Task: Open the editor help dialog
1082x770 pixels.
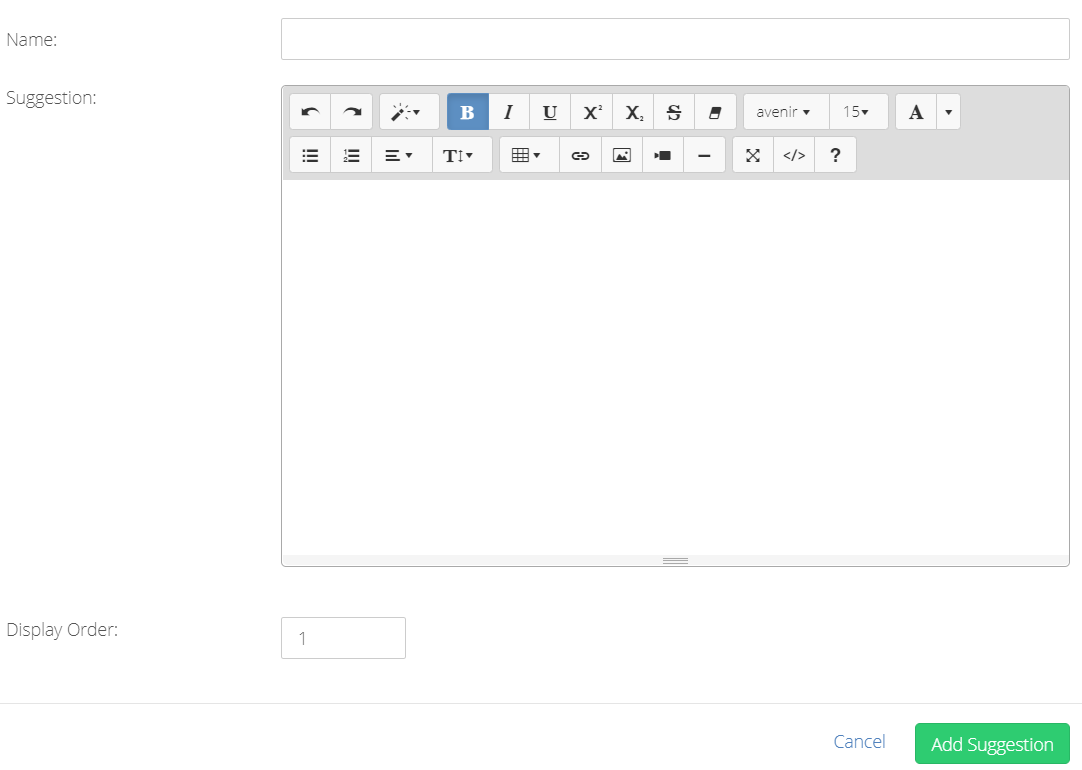Action: pos(836,155)
